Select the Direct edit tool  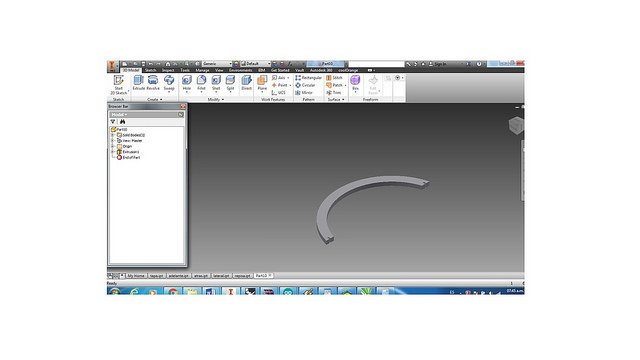click(x=247, y=82)
